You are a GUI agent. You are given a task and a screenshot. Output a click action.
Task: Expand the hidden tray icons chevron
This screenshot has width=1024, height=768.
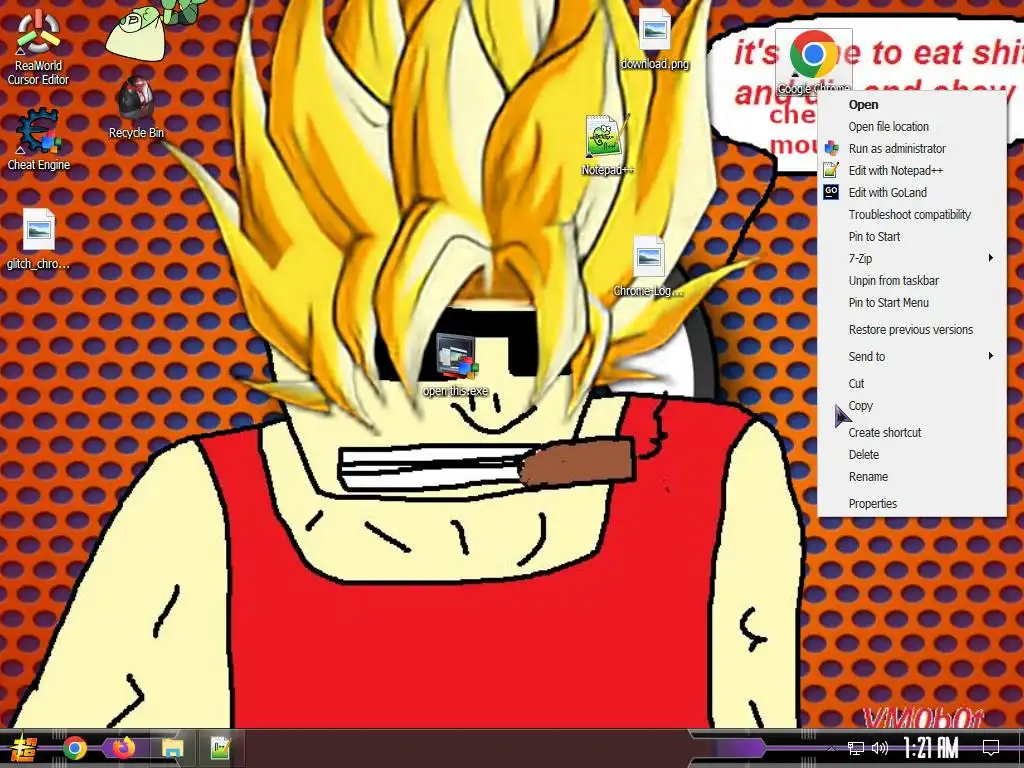[x=831, y=748]
